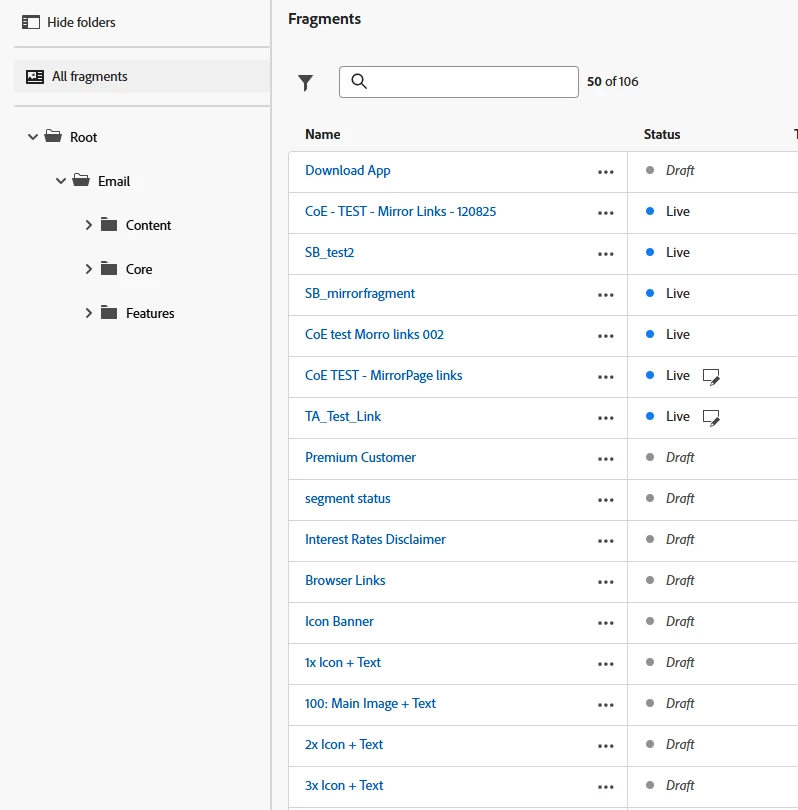Screen dimensions: 798x810
Task: Click edit icon beside CoE TEST - MirrorPage links
Action: [x=711, y=376]
